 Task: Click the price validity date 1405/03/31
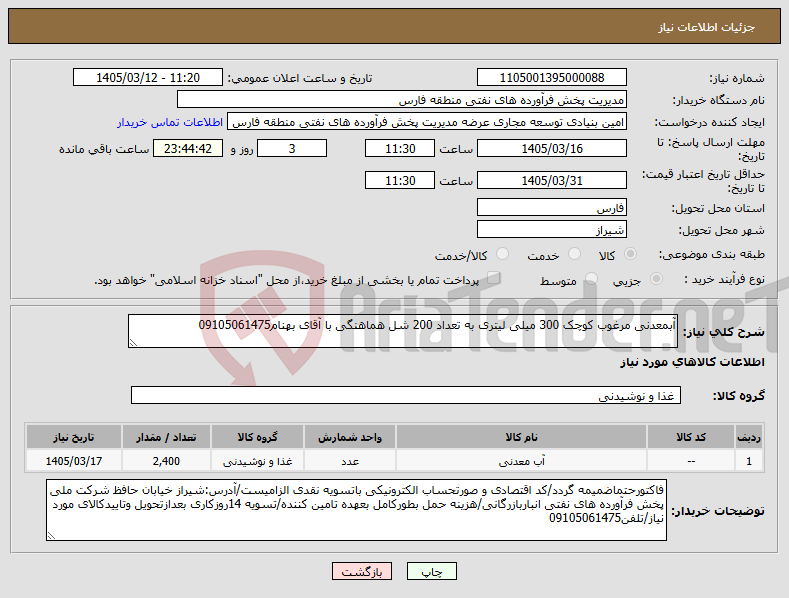click(551, 180)
